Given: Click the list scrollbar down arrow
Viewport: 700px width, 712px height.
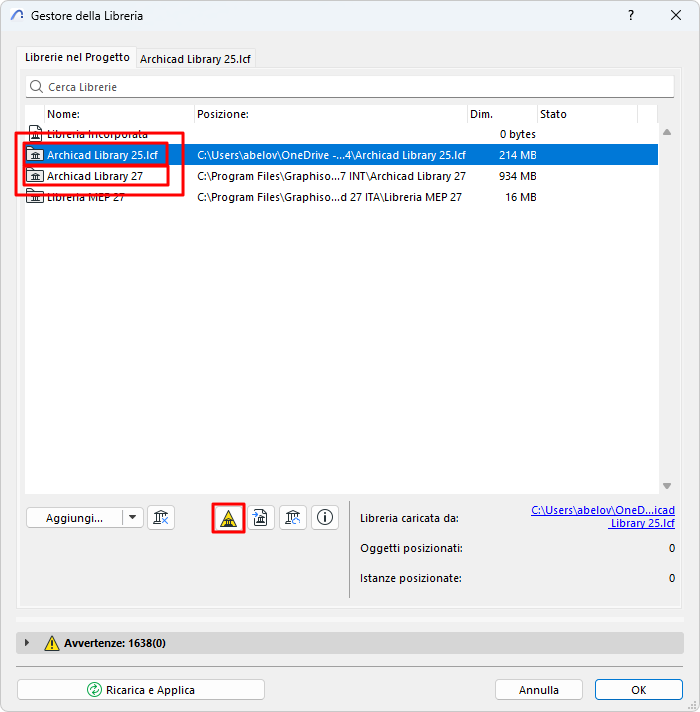Looking at the screenshot, I should coord(667,486).
